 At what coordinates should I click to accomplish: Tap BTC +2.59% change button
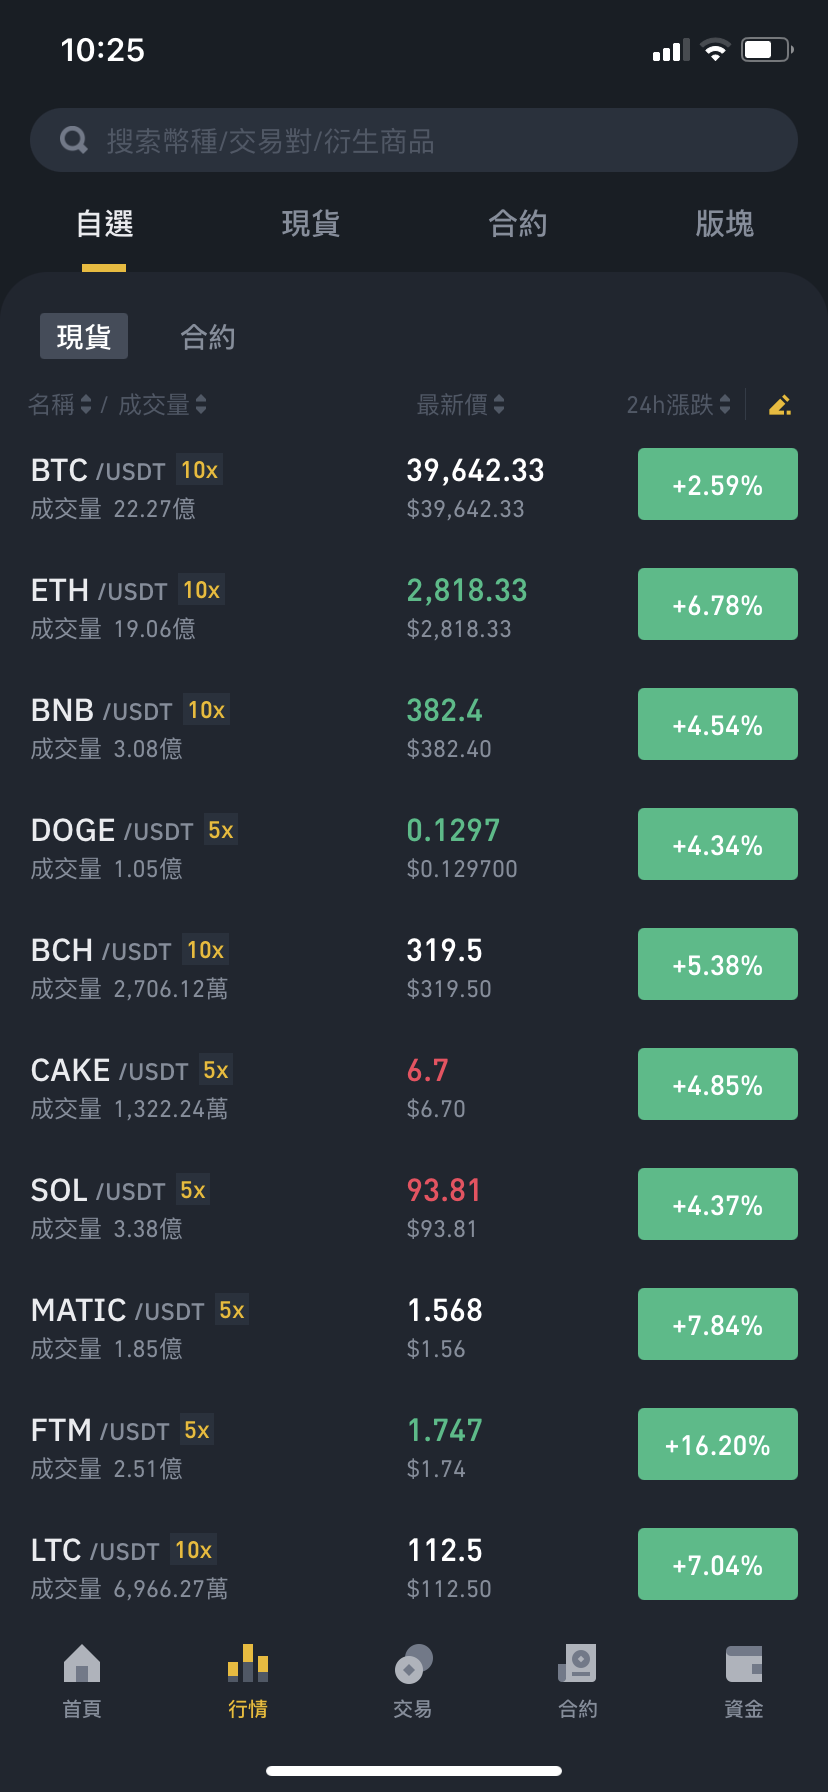click(718, 484)
